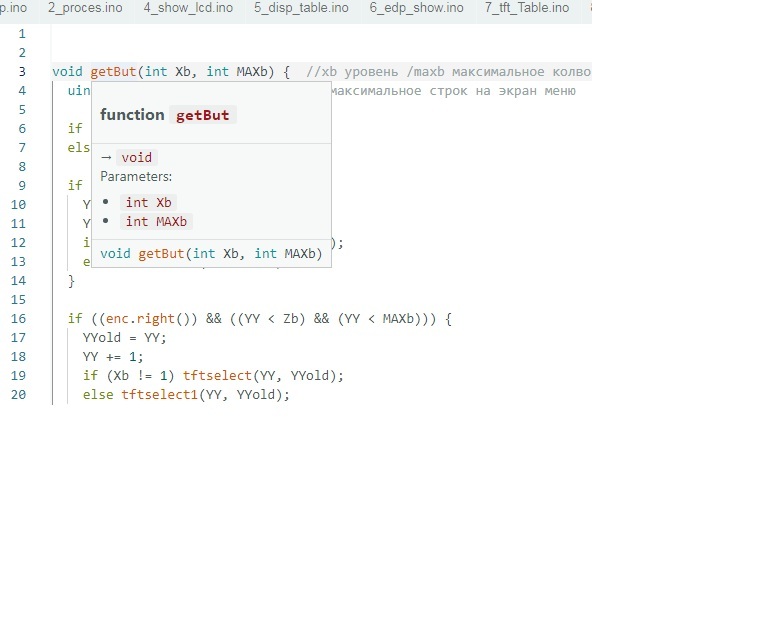This screenshot has width=784, height=640.
Task: Click the function signature at tooltip bottom
Action: pyautogui.click(x=211, y=254)
